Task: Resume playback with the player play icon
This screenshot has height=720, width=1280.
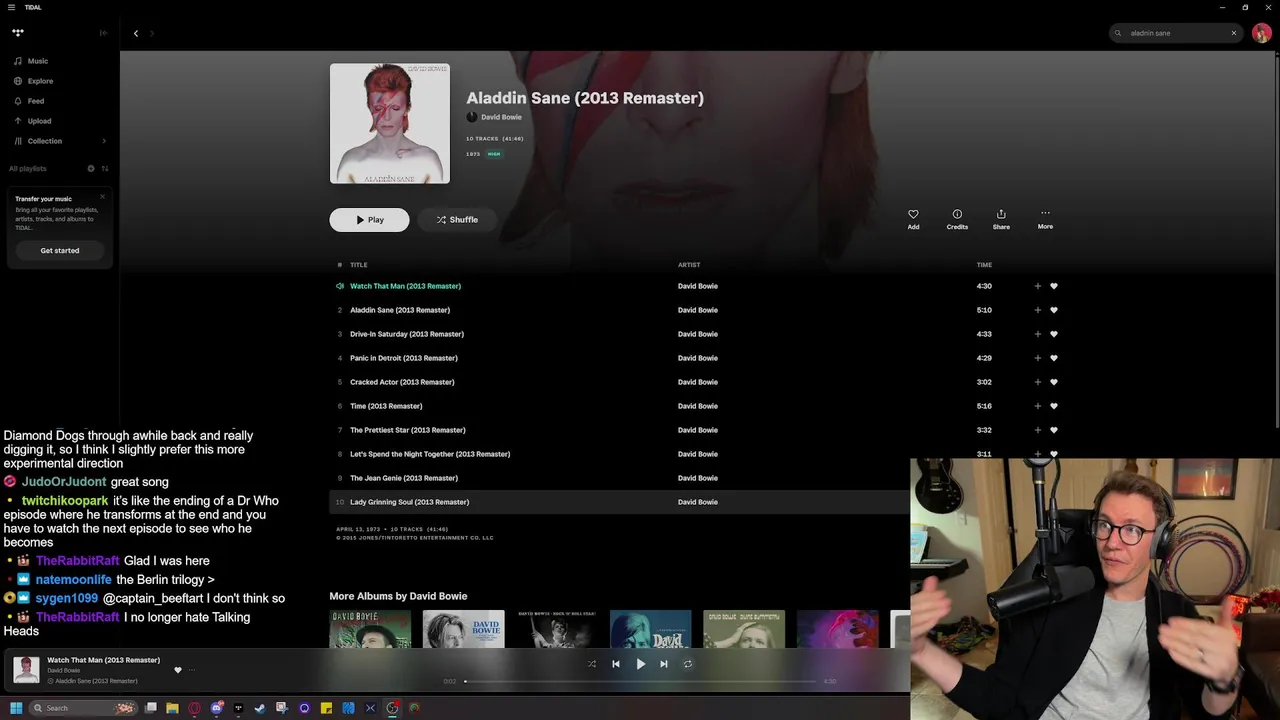Action: (x=641, y=664)
